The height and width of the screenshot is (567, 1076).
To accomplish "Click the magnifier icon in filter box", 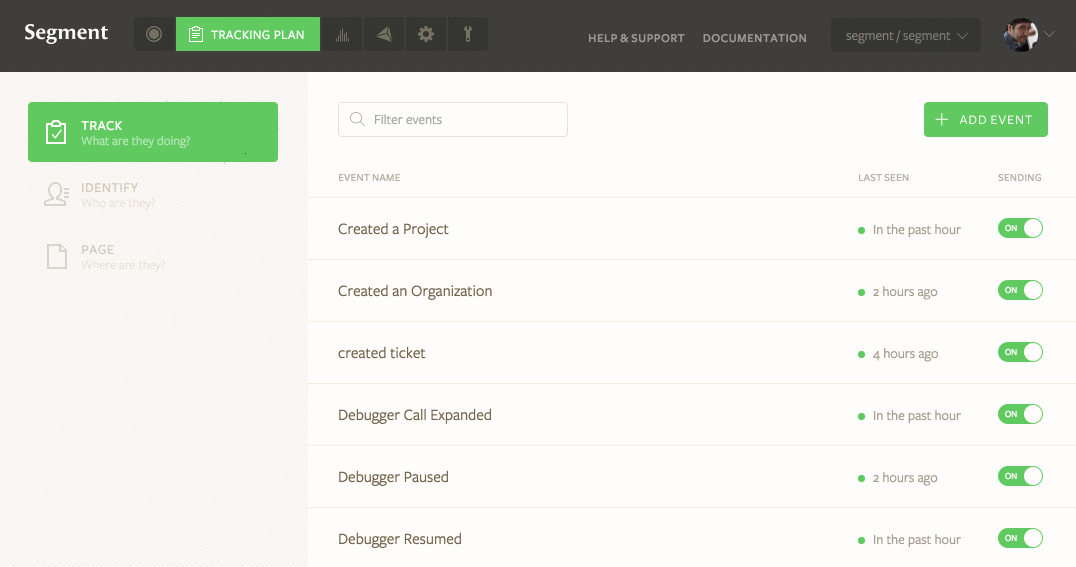I will [357, 119].
